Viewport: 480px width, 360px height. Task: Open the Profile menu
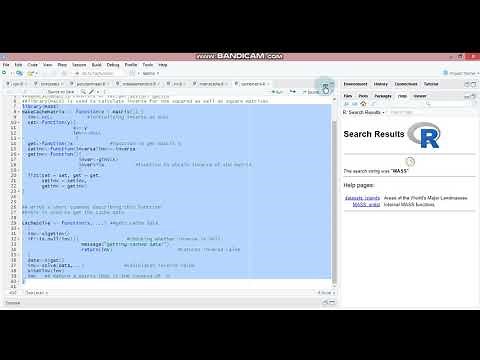131,65
